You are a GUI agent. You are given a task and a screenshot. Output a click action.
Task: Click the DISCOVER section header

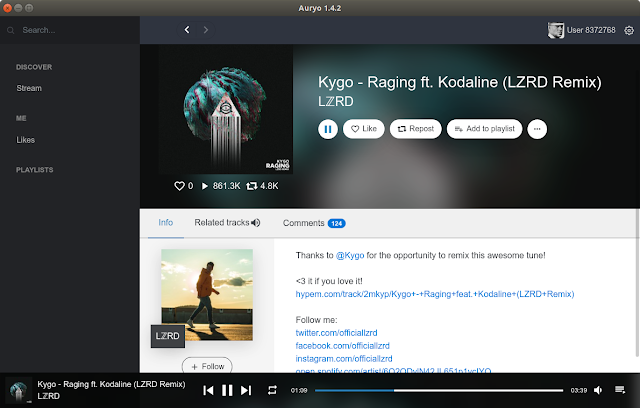pyautogui.click(x=34, y=67)
